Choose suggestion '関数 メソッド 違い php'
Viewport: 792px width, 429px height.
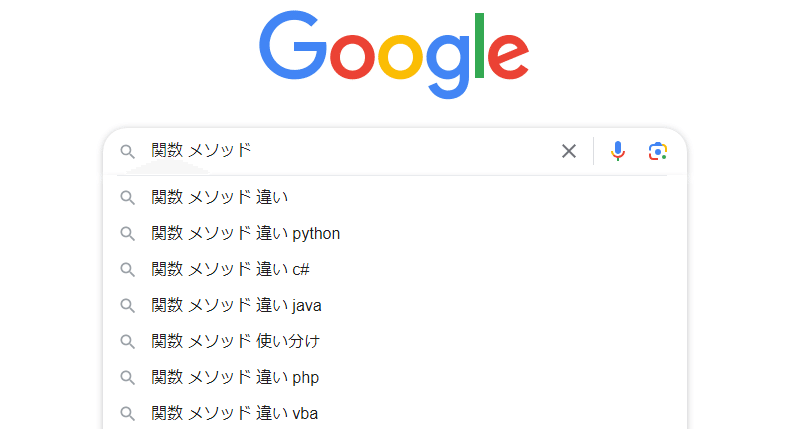[394, 377]
